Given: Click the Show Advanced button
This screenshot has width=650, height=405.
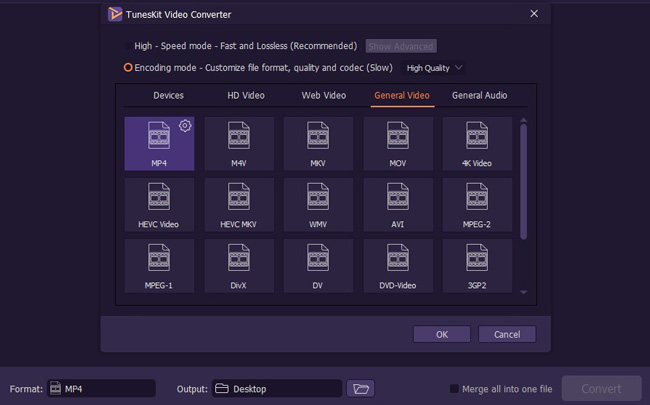Looking at the screenshot, I should [401, 46].
